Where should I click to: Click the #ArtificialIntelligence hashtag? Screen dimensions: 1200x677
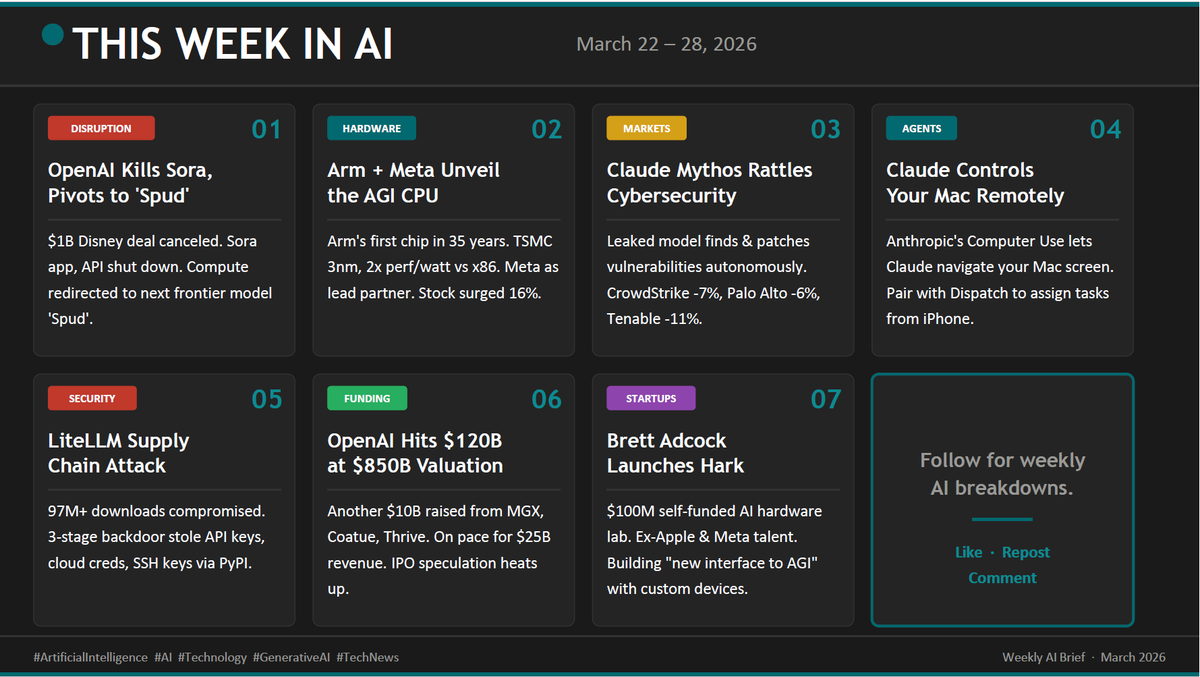(x=90, y=657)
